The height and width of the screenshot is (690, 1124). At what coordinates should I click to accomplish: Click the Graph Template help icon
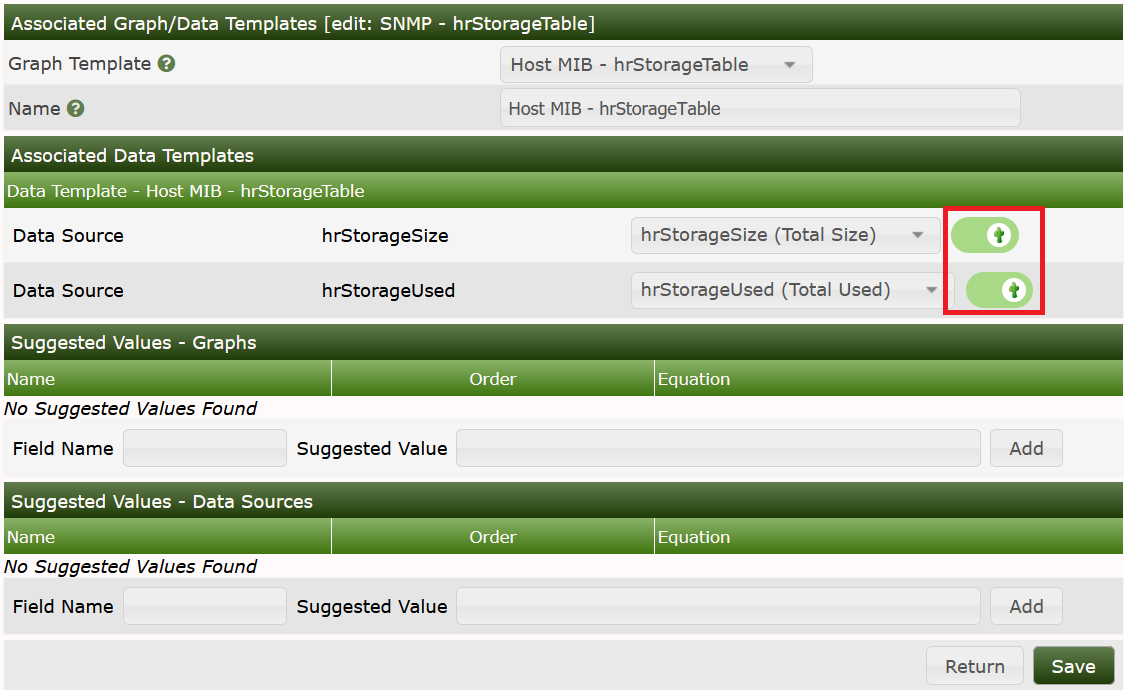click(x=166, y=64)
